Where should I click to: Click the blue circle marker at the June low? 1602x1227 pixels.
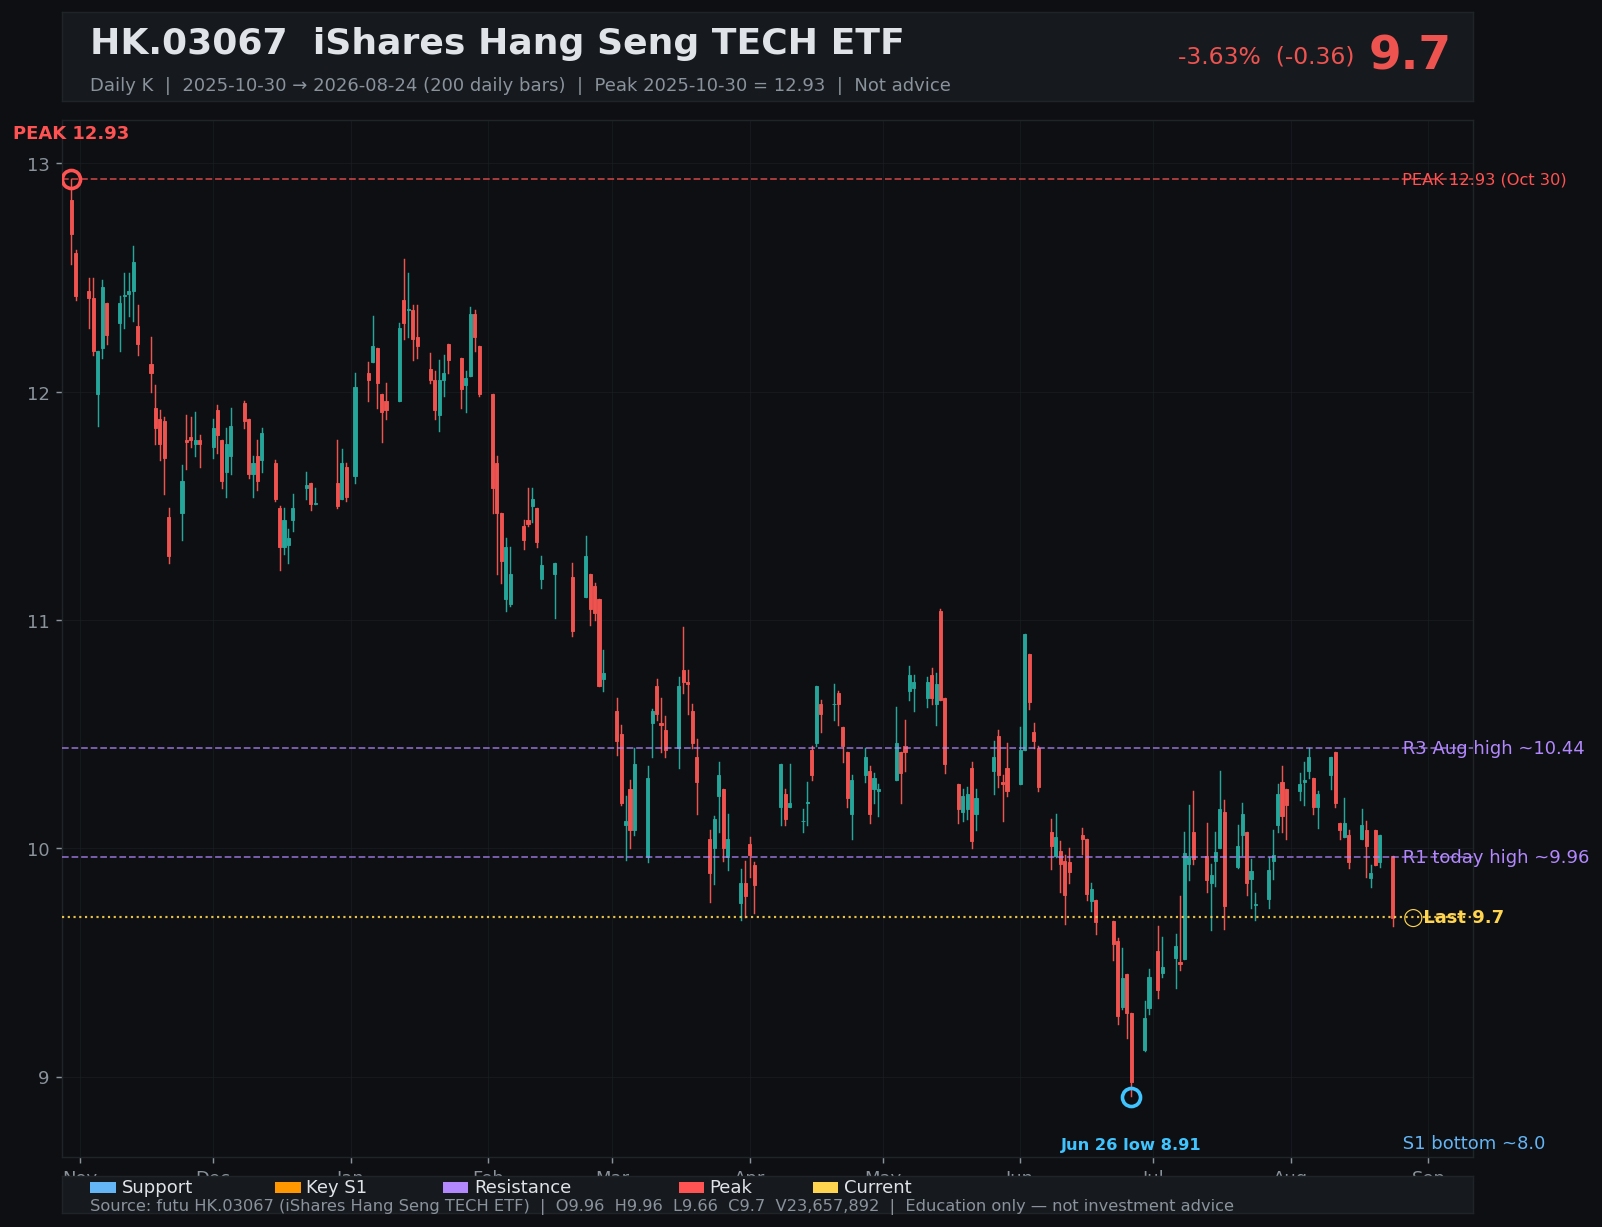click(x=1131, y=1098)
